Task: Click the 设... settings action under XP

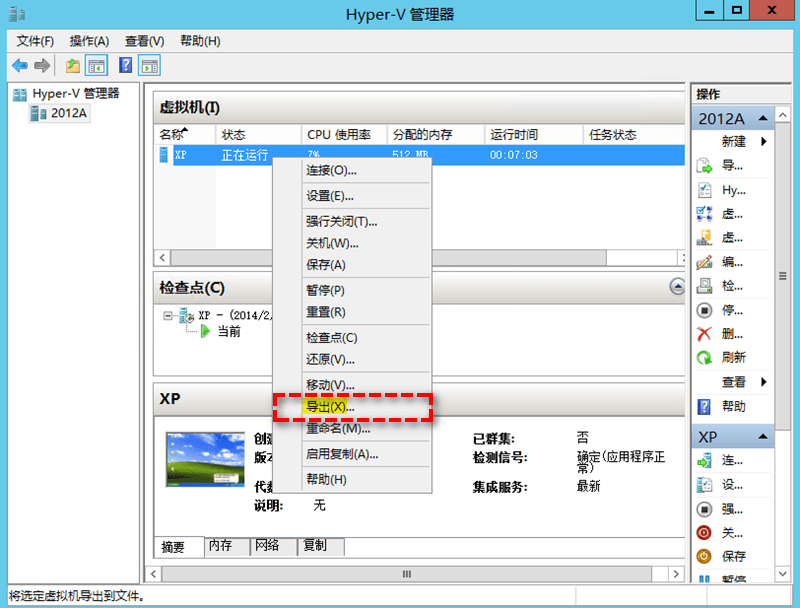Action: tap(732, 485)
